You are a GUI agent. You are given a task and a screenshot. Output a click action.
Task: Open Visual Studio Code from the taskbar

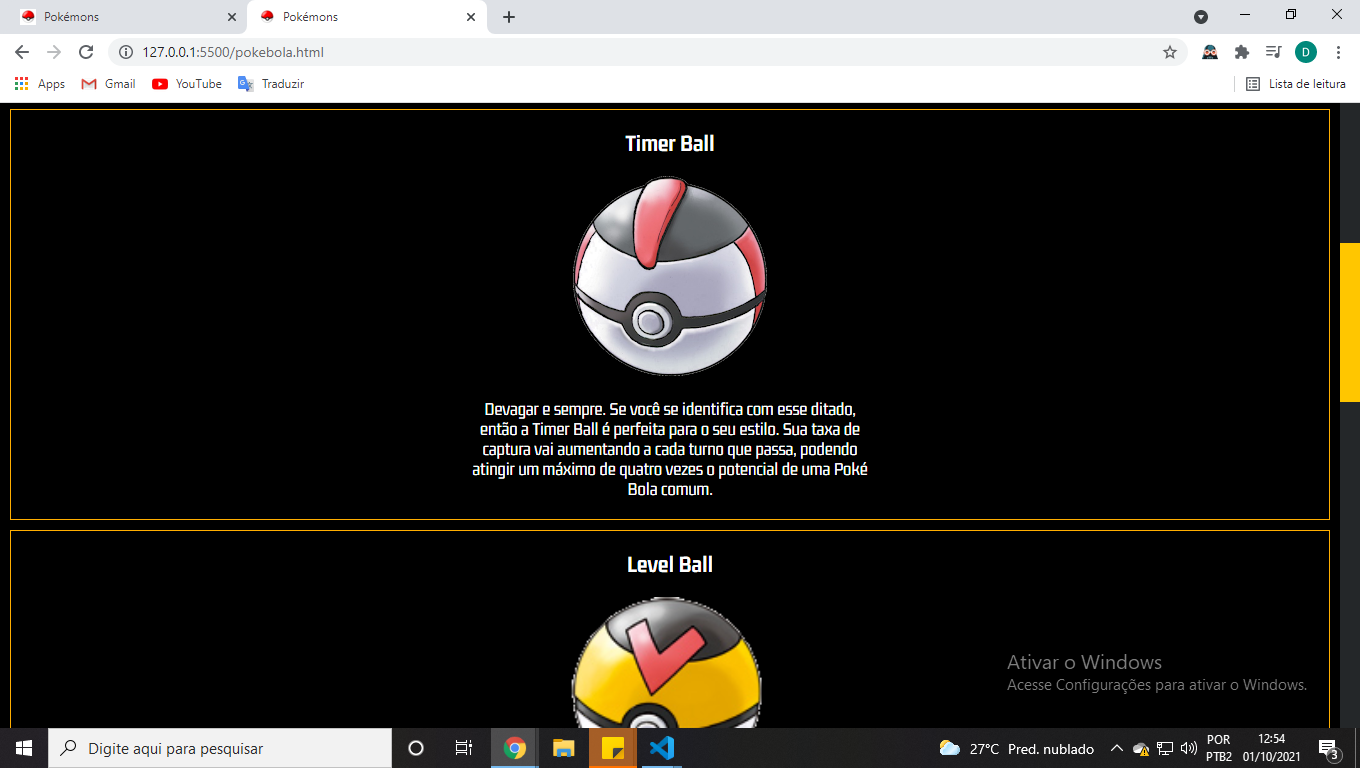click(662, 748)
